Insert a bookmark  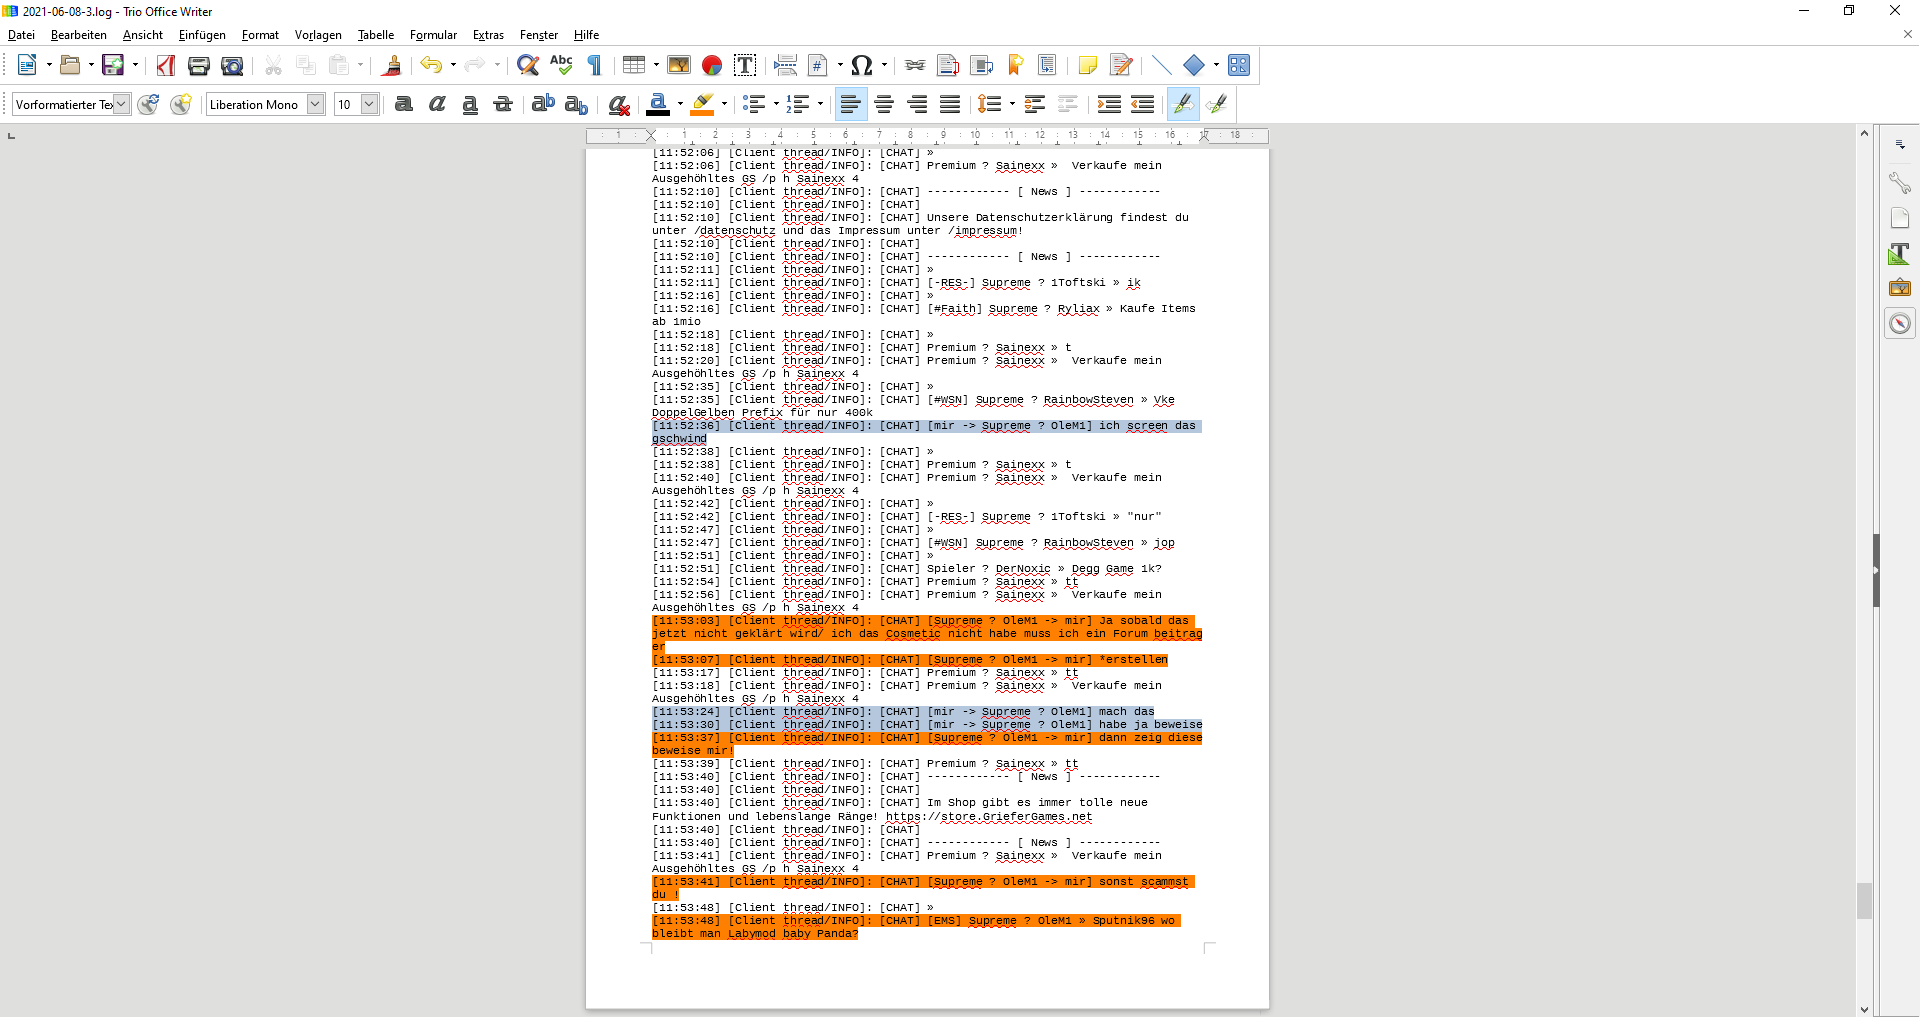pyautogui.click(x=1015, y=65)
